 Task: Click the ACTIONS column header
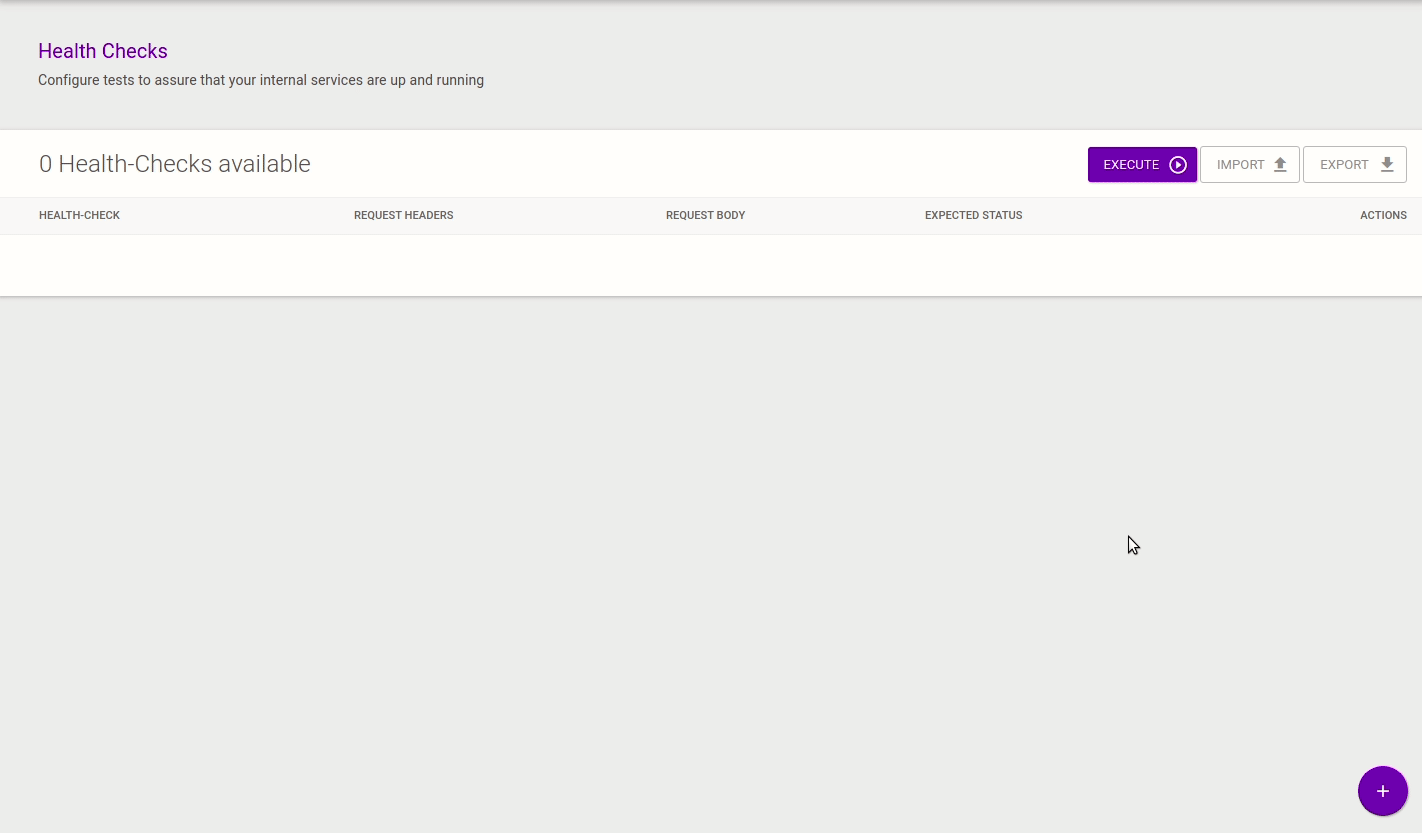tap(1382, 215)
